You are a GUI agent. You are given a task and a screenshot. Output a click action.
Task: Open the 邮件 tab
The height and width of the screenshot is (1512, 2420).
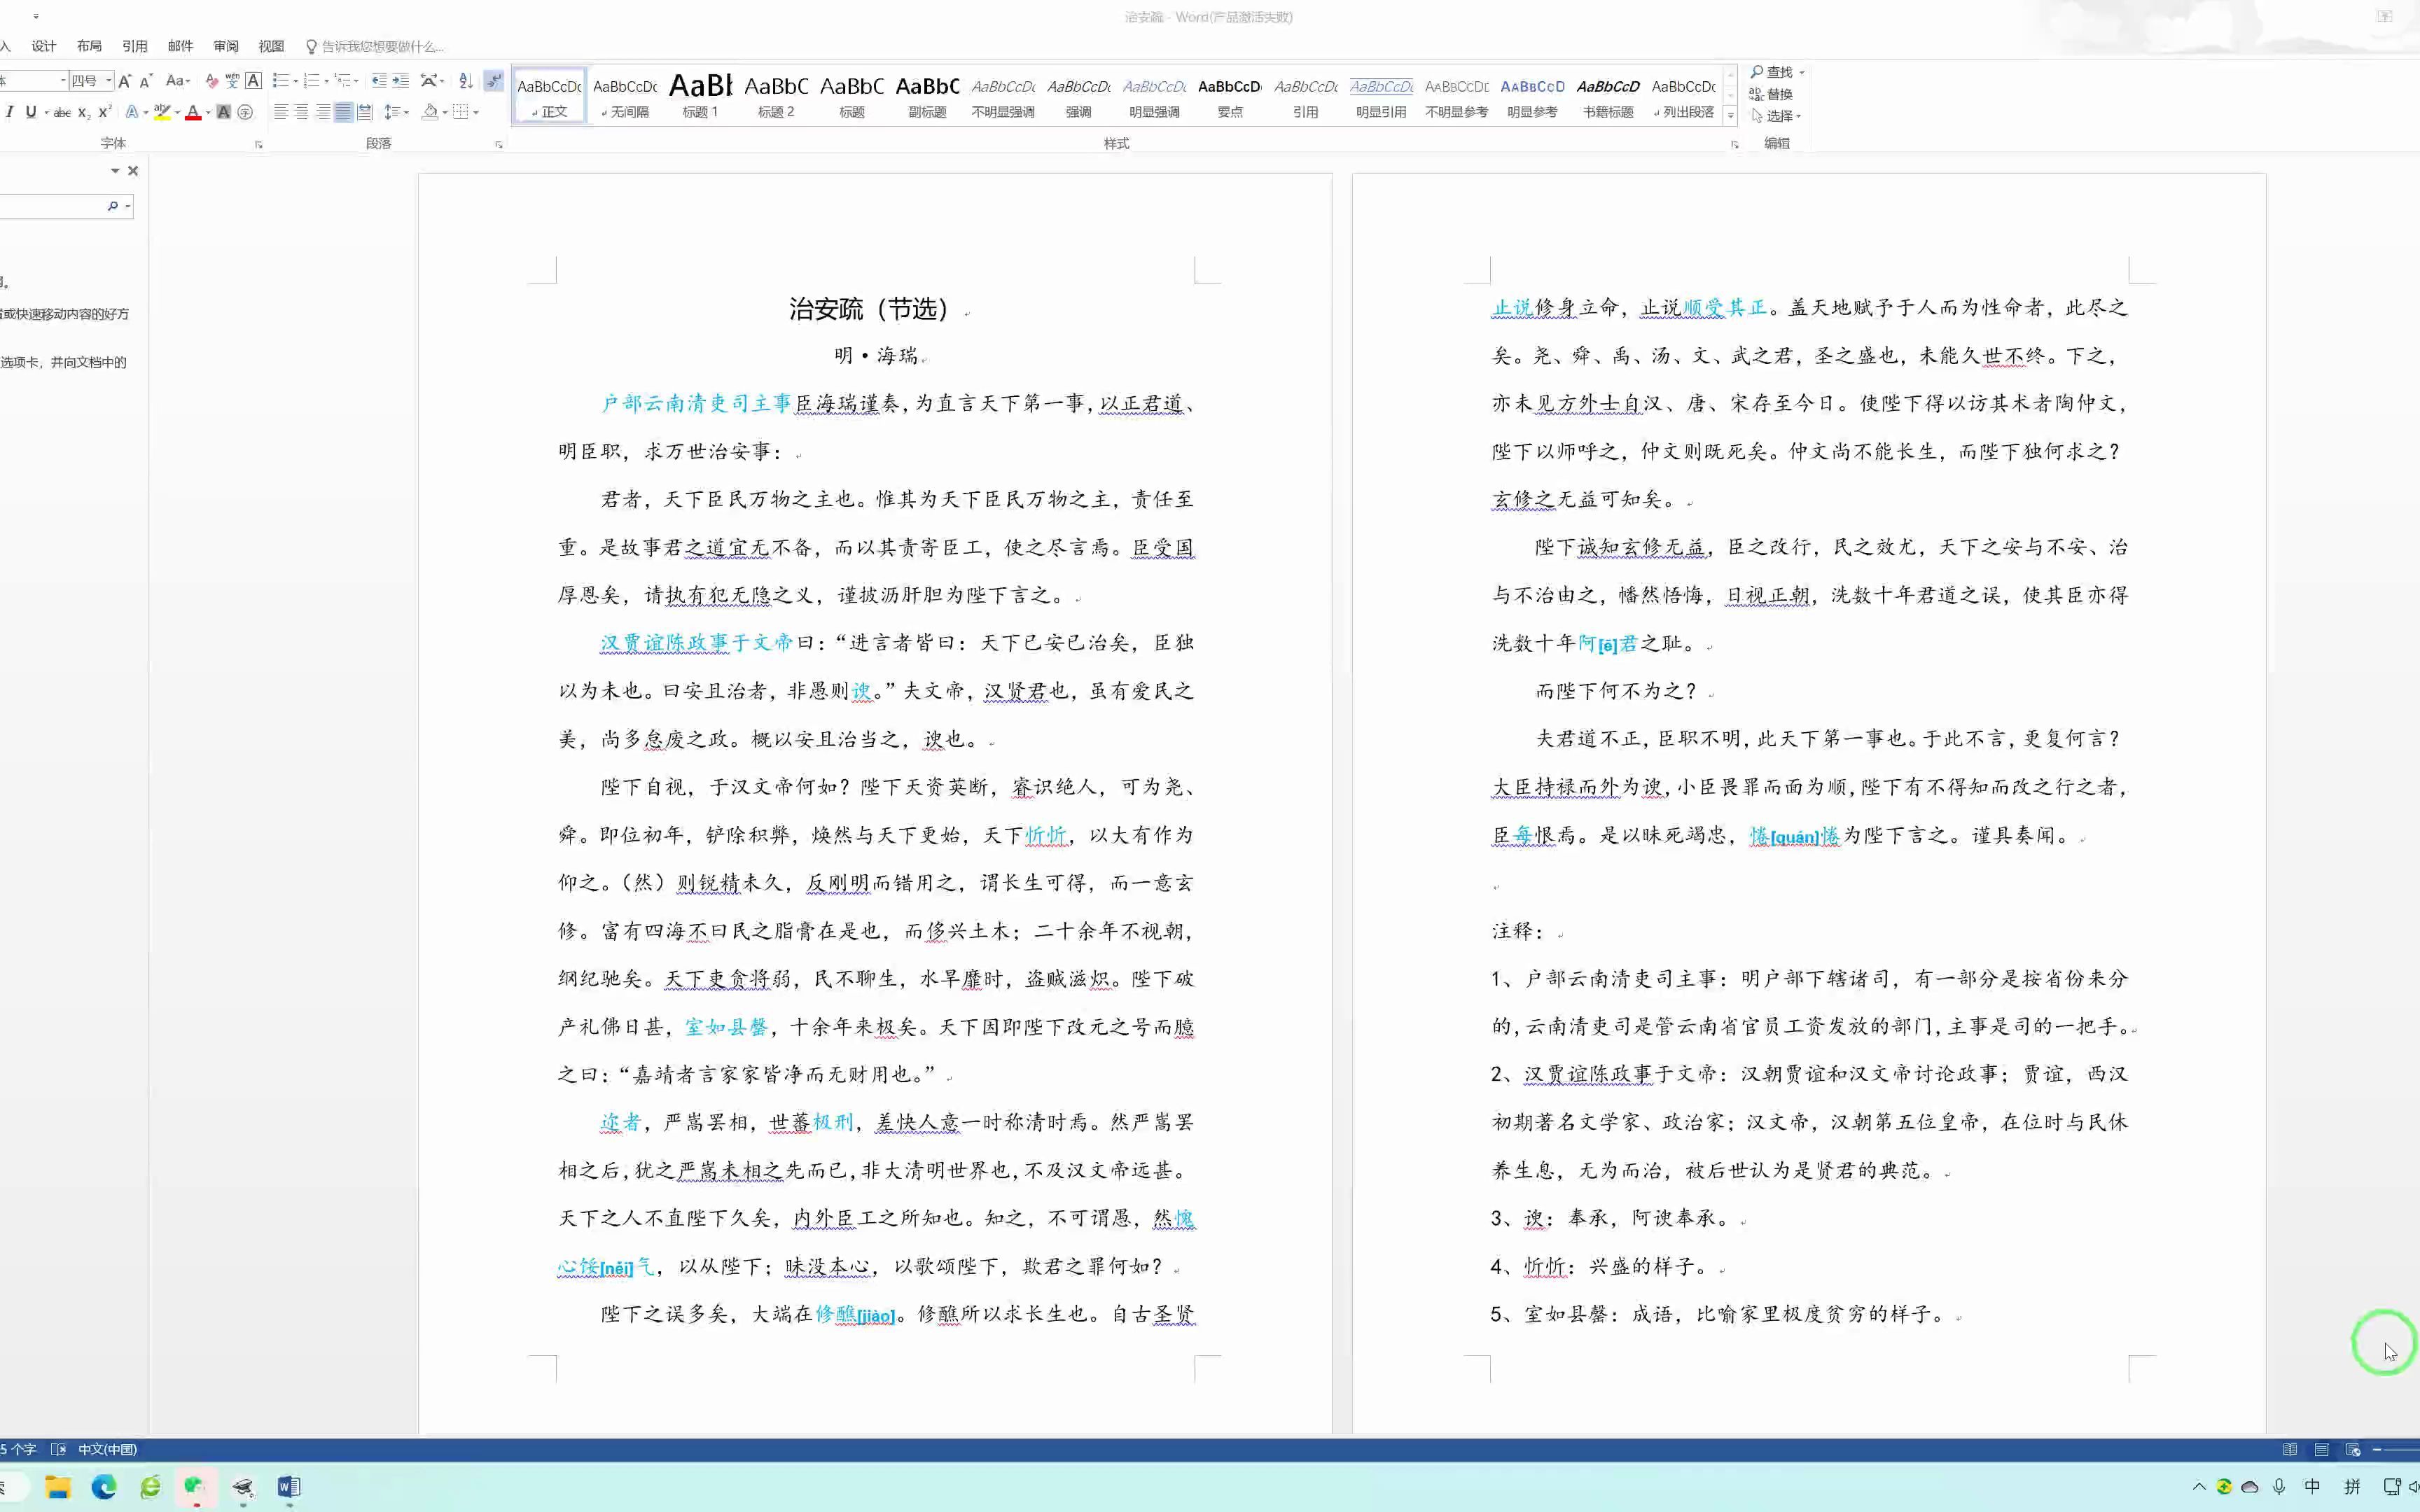(180, 46)
